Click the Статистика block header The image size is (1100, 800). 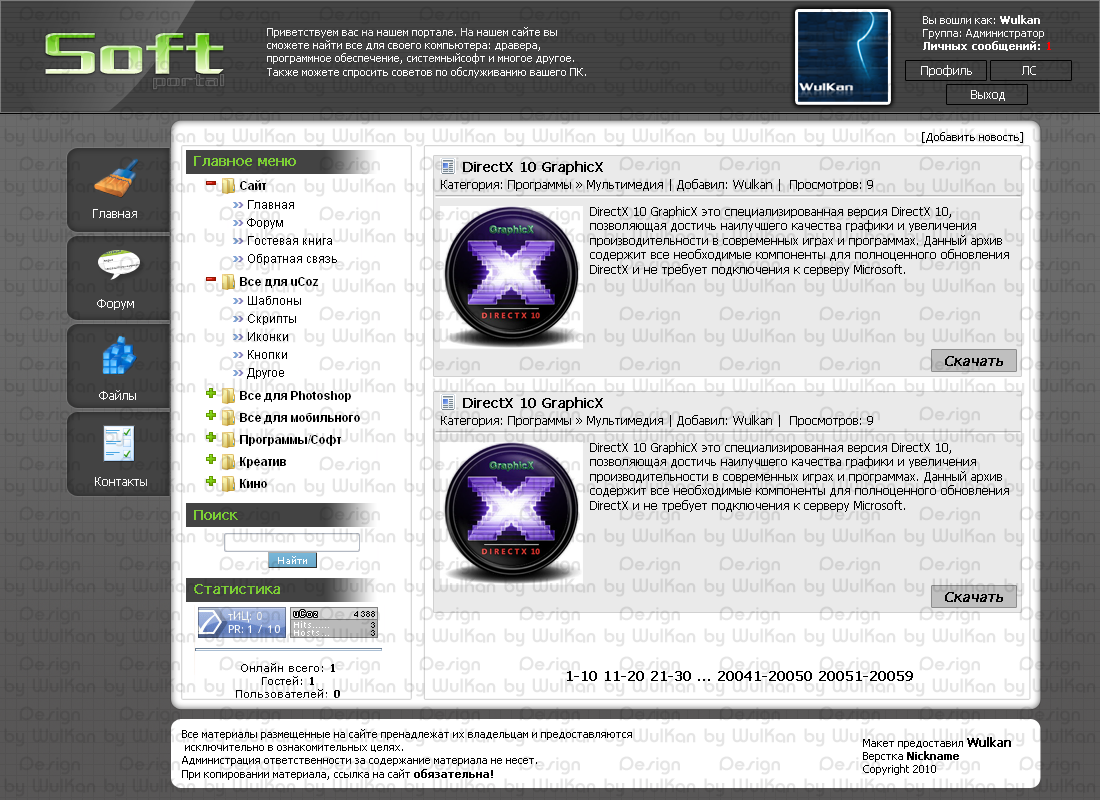[281, 589]
